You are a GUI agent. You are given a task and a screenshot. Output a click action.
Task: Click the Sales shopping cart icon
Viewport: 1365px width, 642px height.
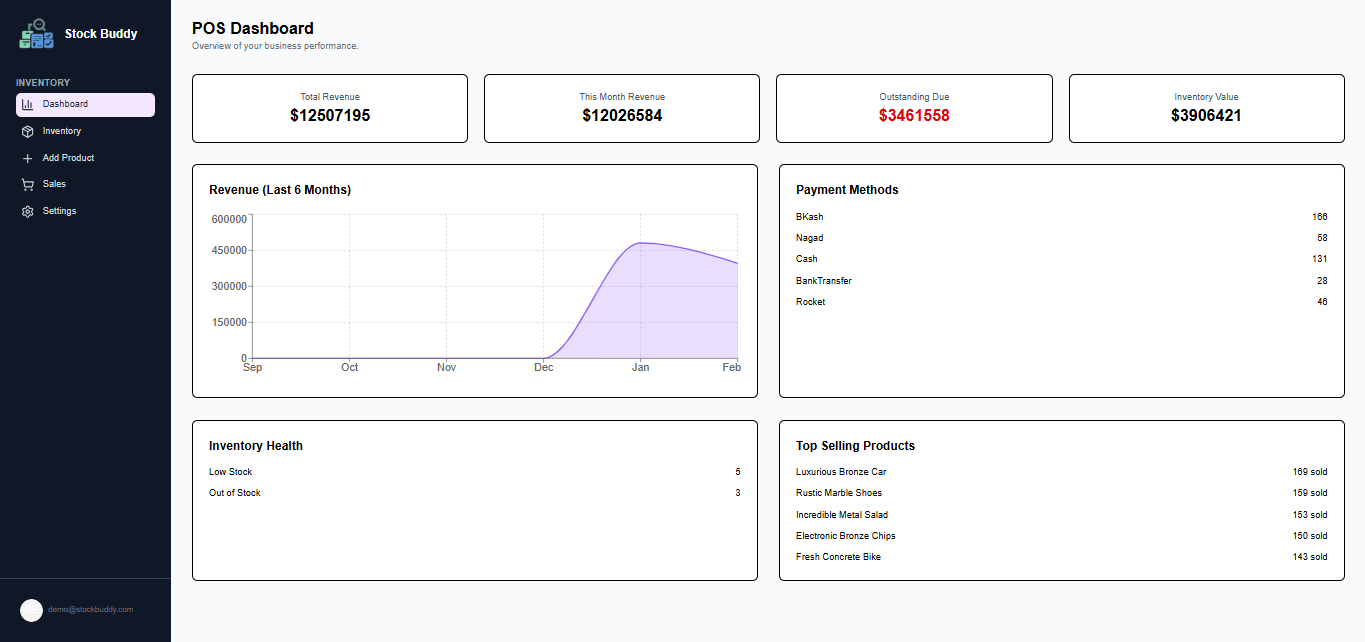[28, 185]
